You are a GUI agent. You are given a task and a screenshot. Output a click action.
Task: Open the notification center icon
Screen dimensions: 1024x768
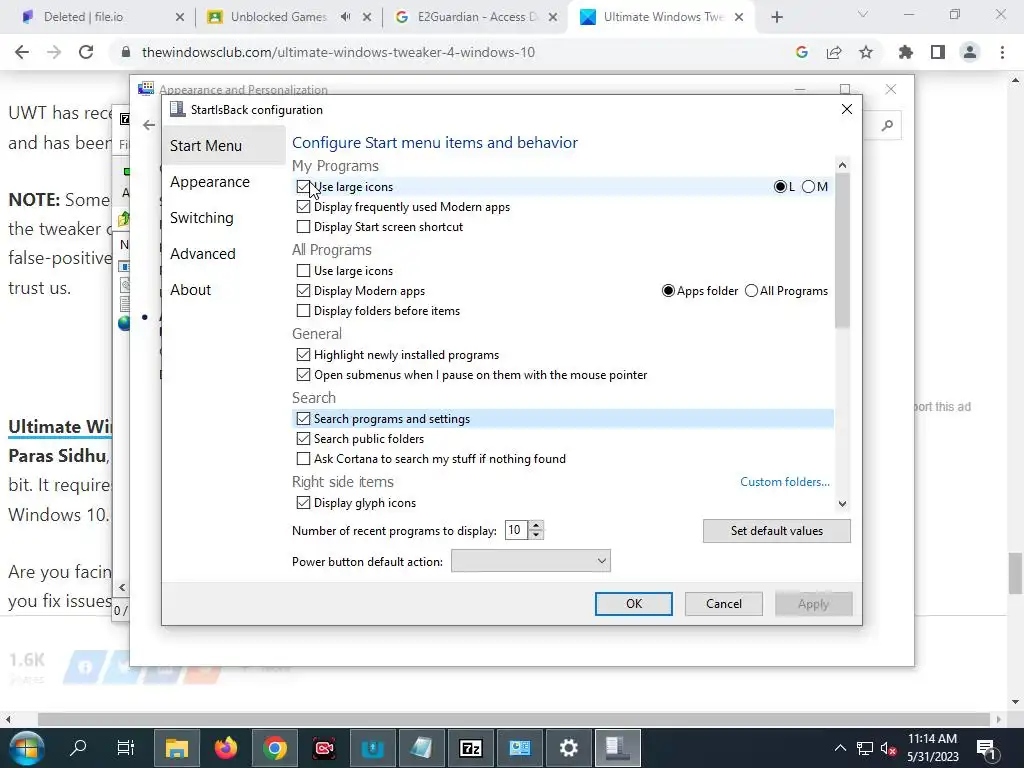(x=985, y=748)
